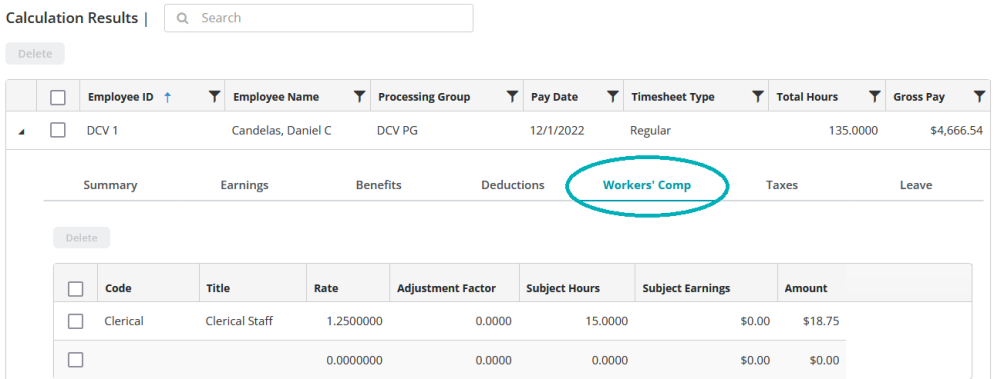
Task: Click the Clerical code cell
Action: tap(124, 321)
